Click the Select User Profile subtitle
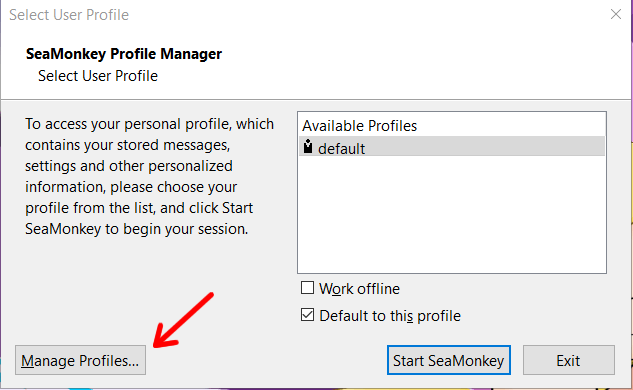The height and width of the screenshot is (390, 633). [98, 76]
